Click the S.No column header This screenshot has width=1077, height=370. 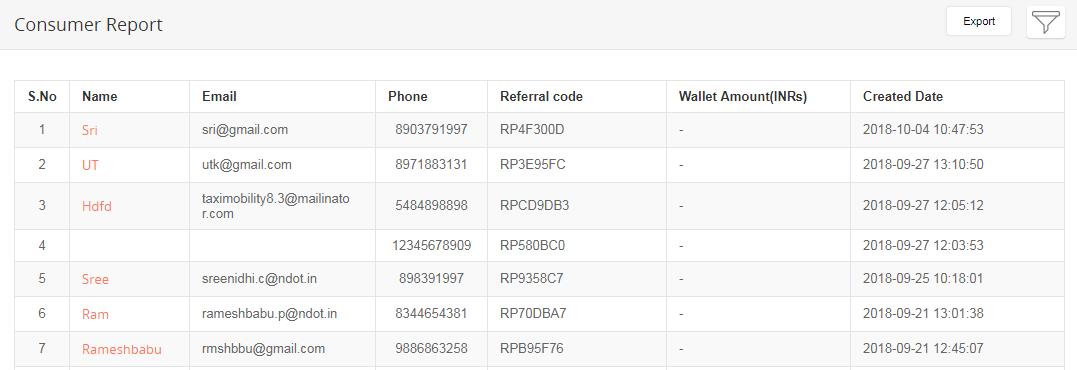42,97
